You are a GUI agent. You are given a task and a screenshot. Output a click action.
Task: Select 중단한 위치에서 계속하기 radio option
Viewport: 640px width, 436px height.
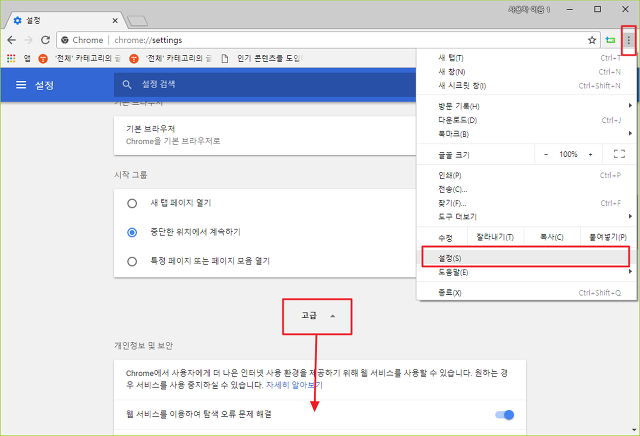[x=132, y=232]
